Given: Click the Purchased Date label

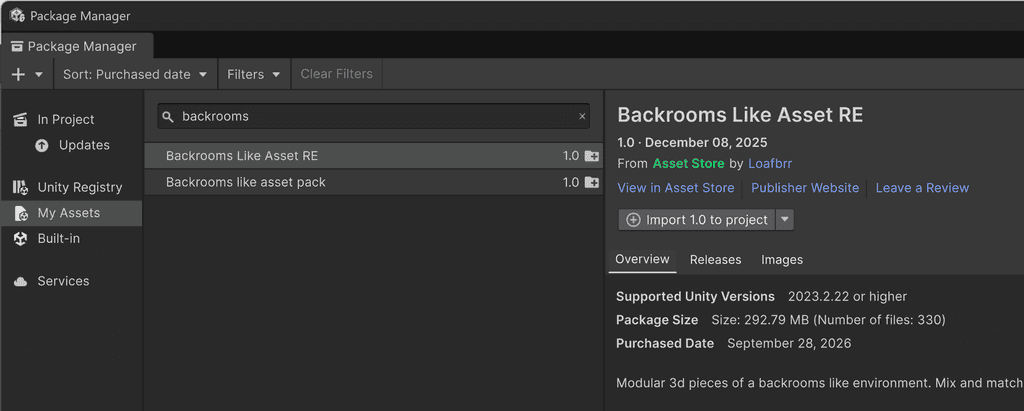Looking at the screenshot, I should pyautogui.click(x=665, y=344).
